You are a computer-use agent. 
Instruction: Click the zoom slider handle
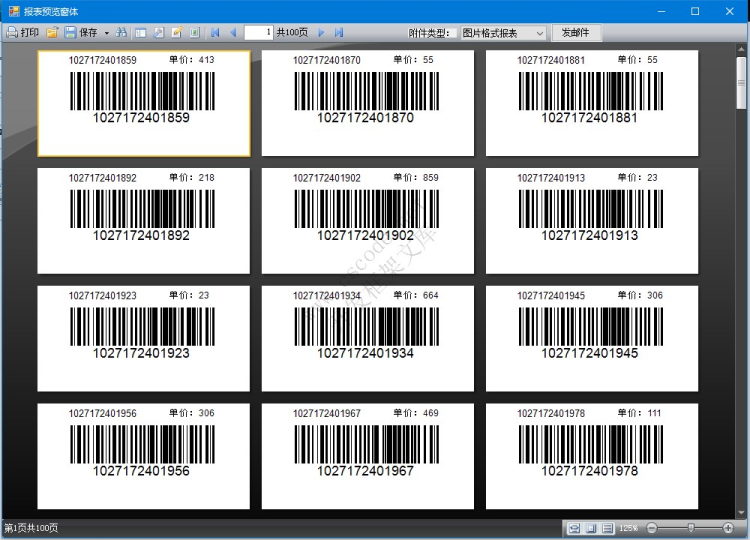[x=690, y=528]
